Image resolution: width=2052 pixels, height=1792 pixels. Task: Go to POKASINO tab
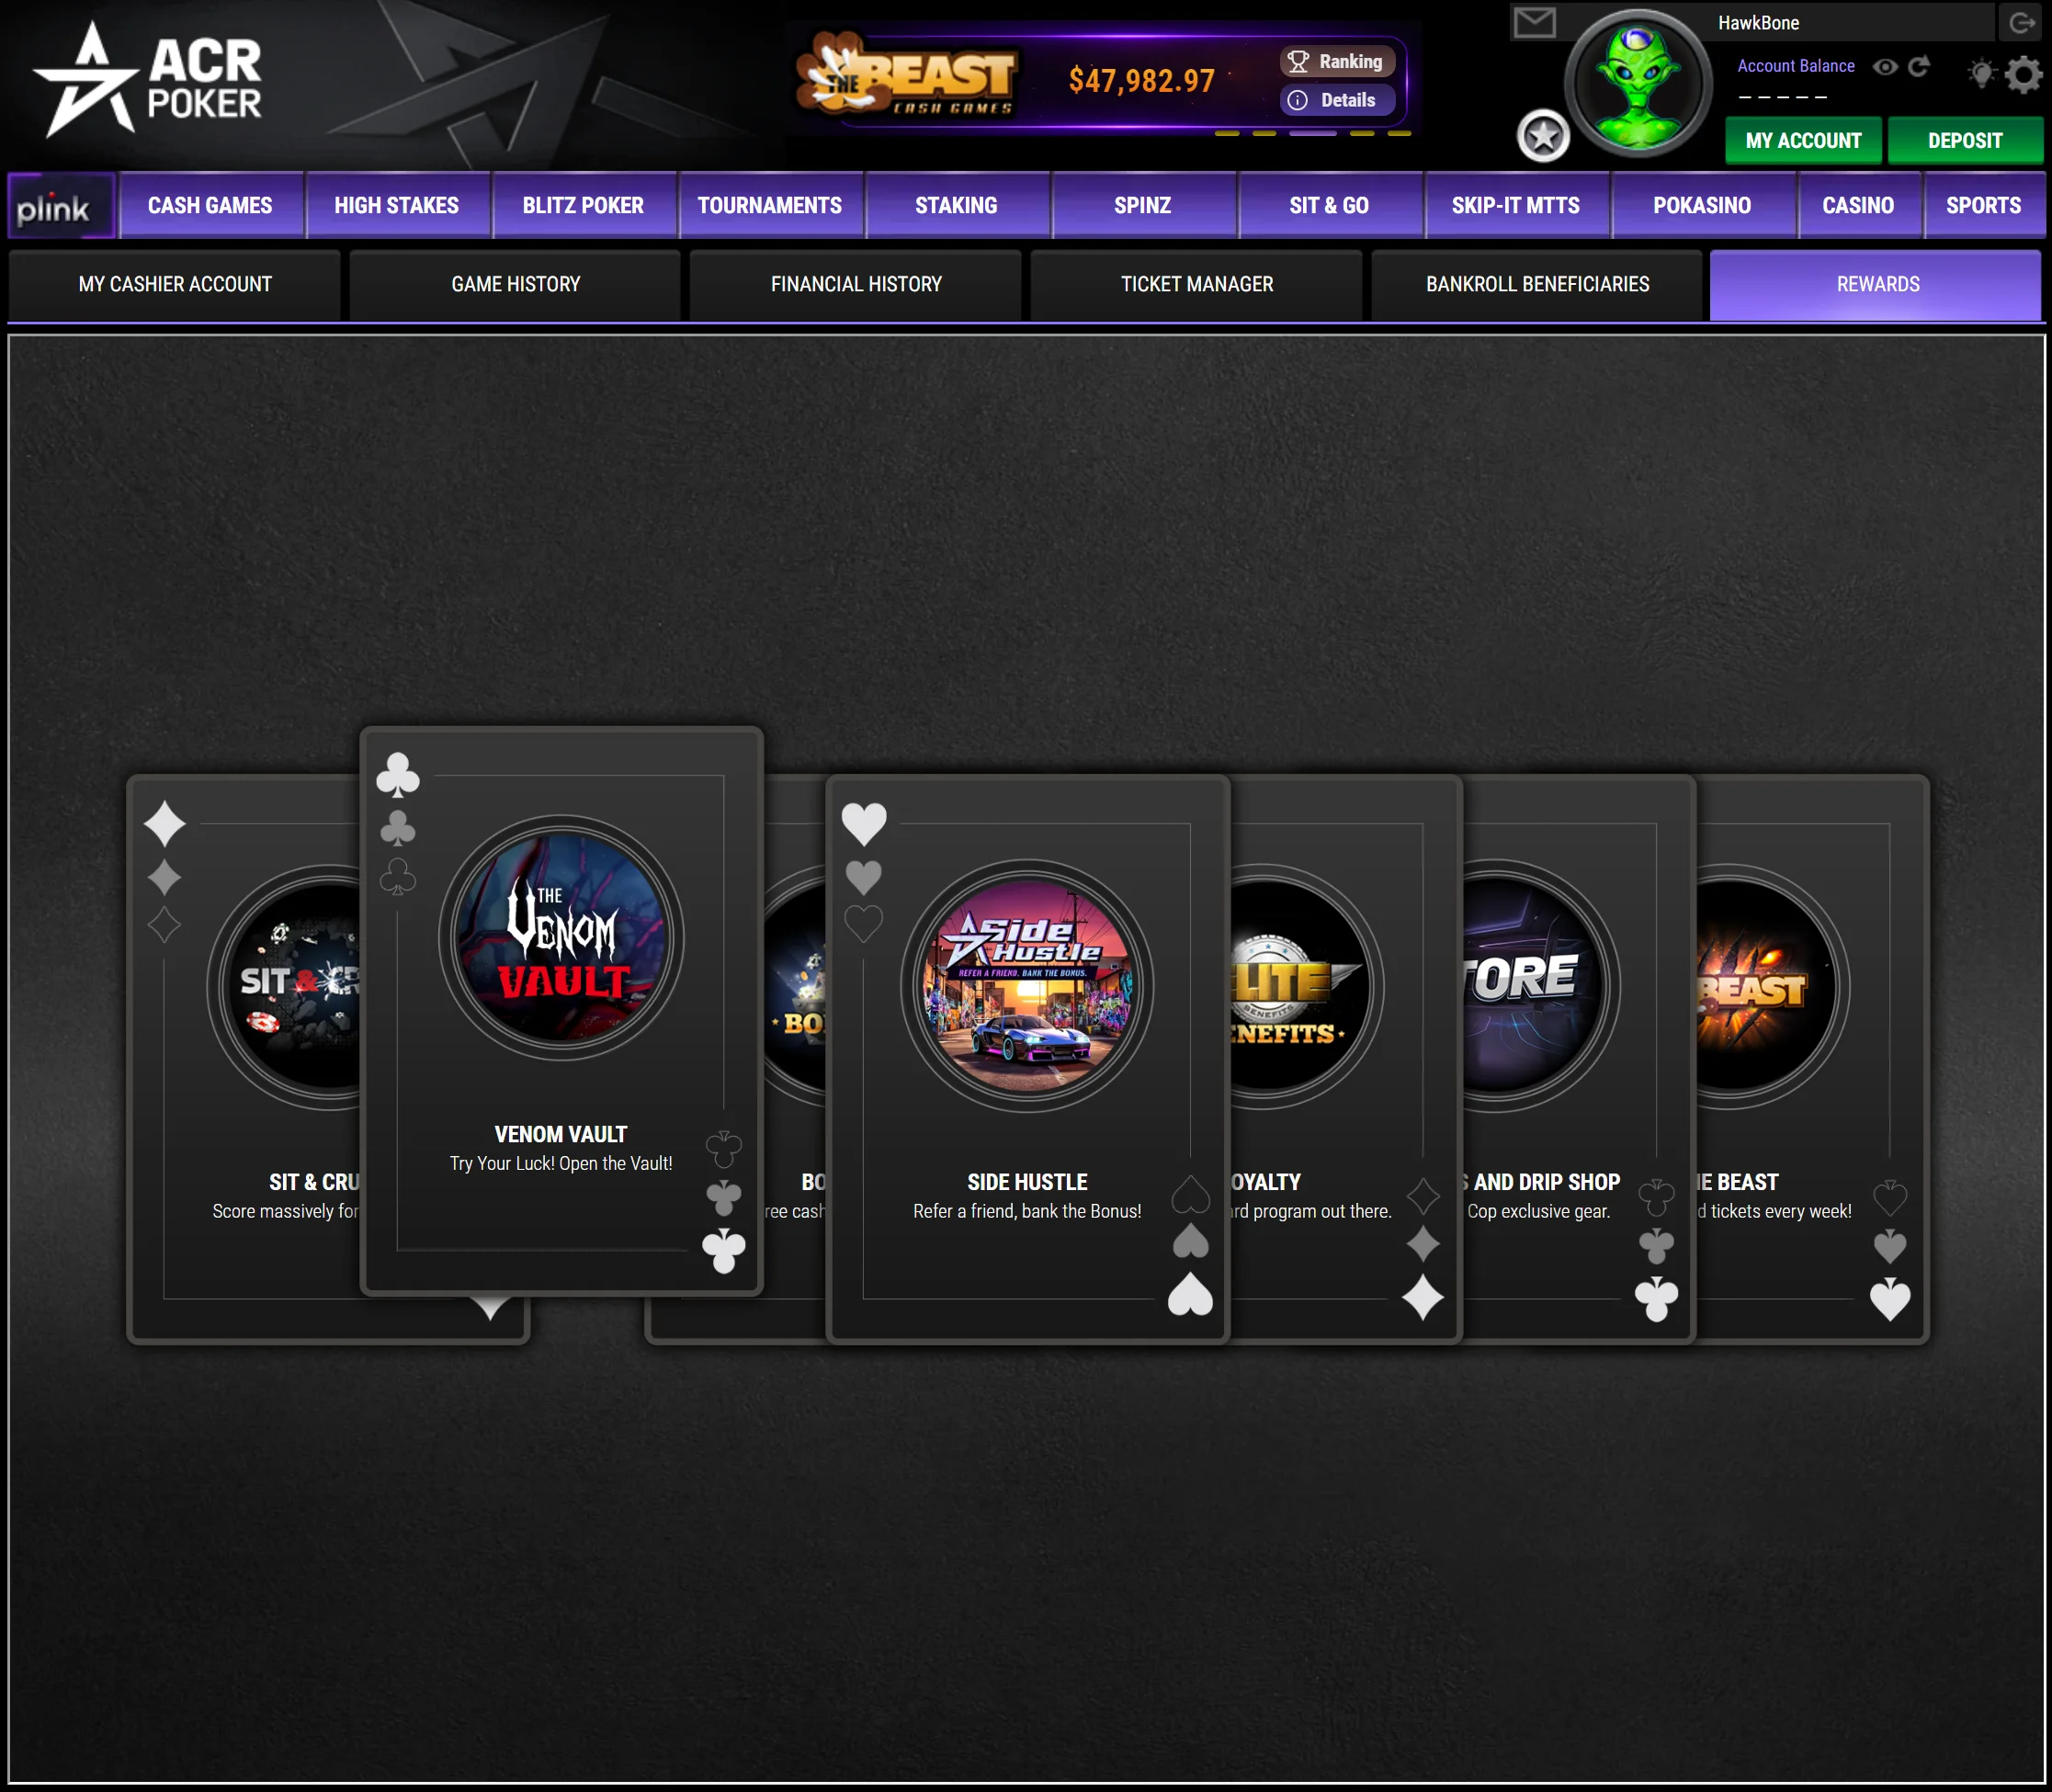coord(1703,206)
